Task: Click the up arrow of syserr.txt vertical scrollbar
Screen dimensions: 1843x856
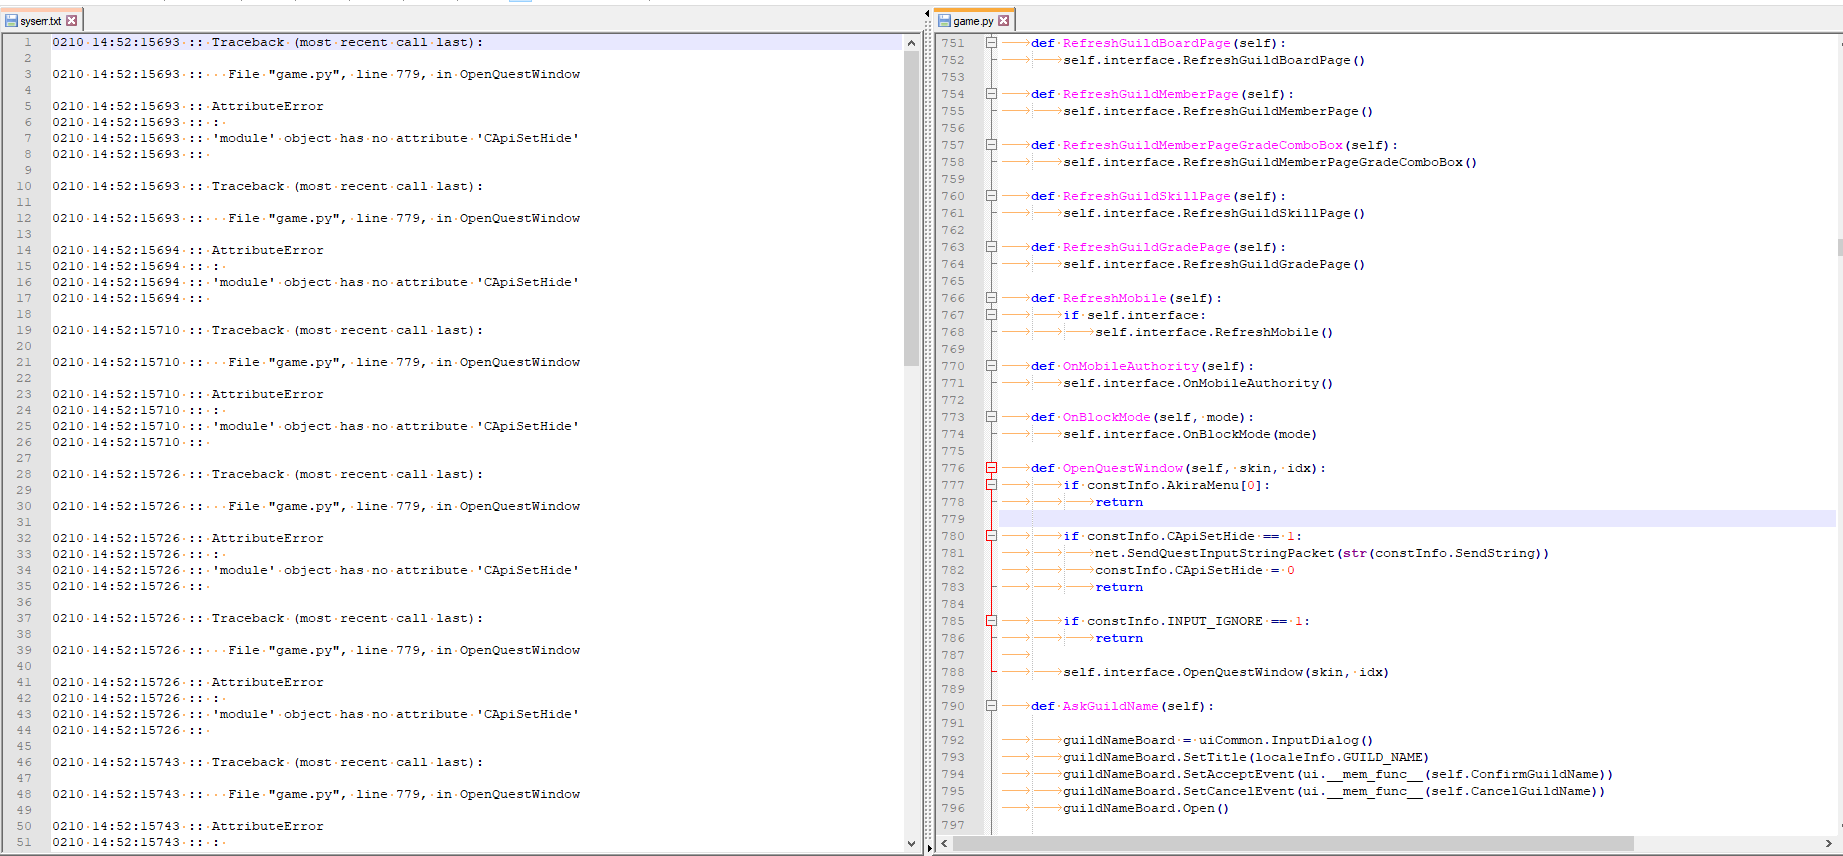Action: (x=911, y=43)
